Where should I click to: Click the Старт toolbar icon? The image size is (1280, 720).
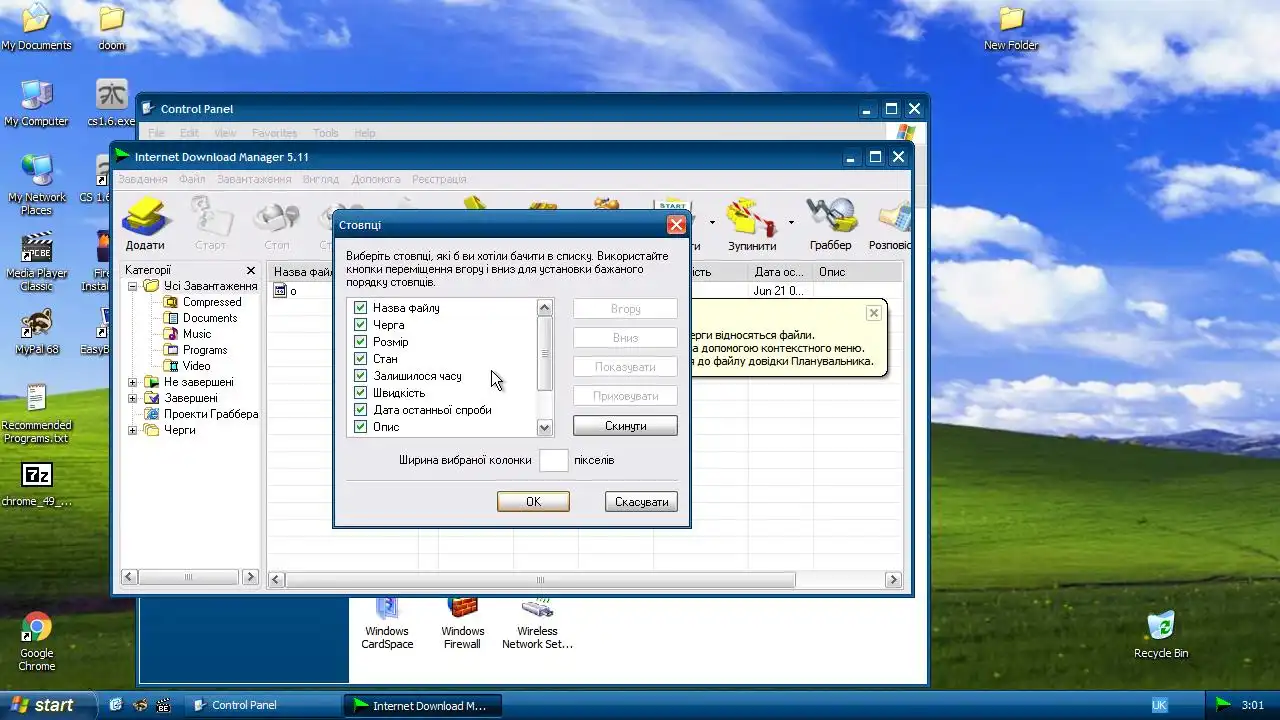point(210,224)
